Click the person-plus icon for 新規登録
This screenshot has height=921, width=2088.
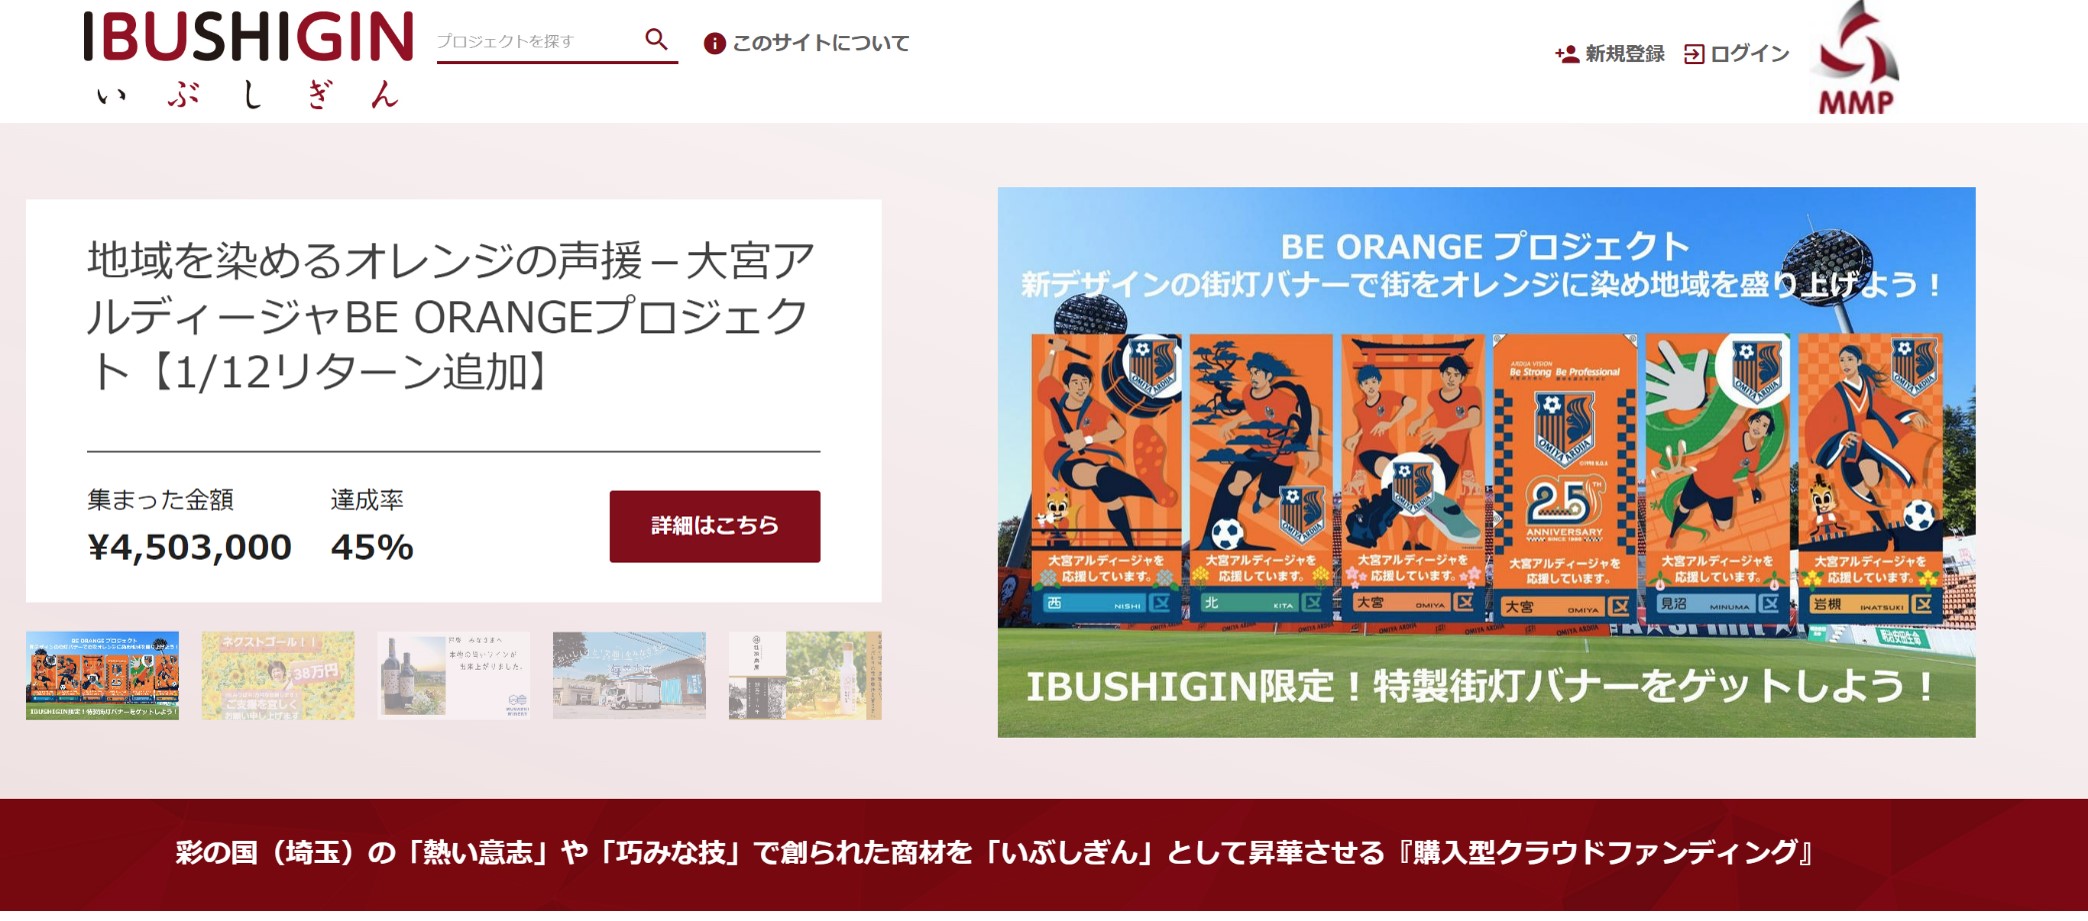pos(1567,54)
